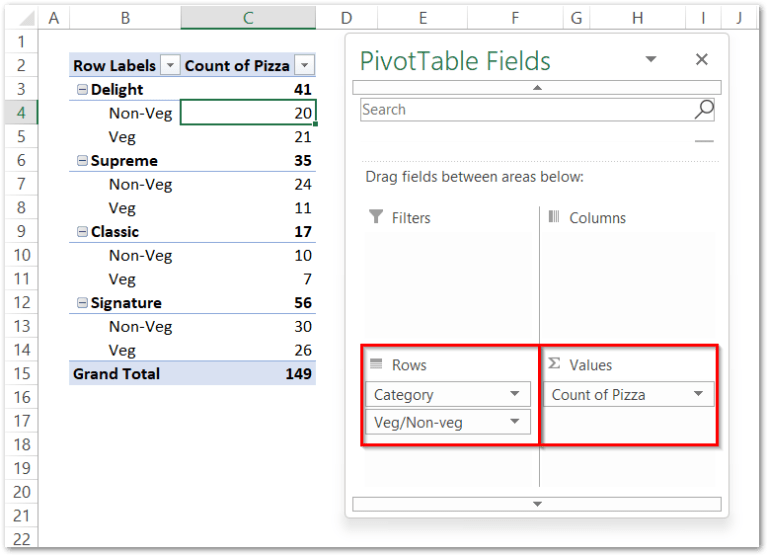This screenshot has width=768, height=556.
Task: Close the PivotTable Fields pane
Action: click(701, 59)
